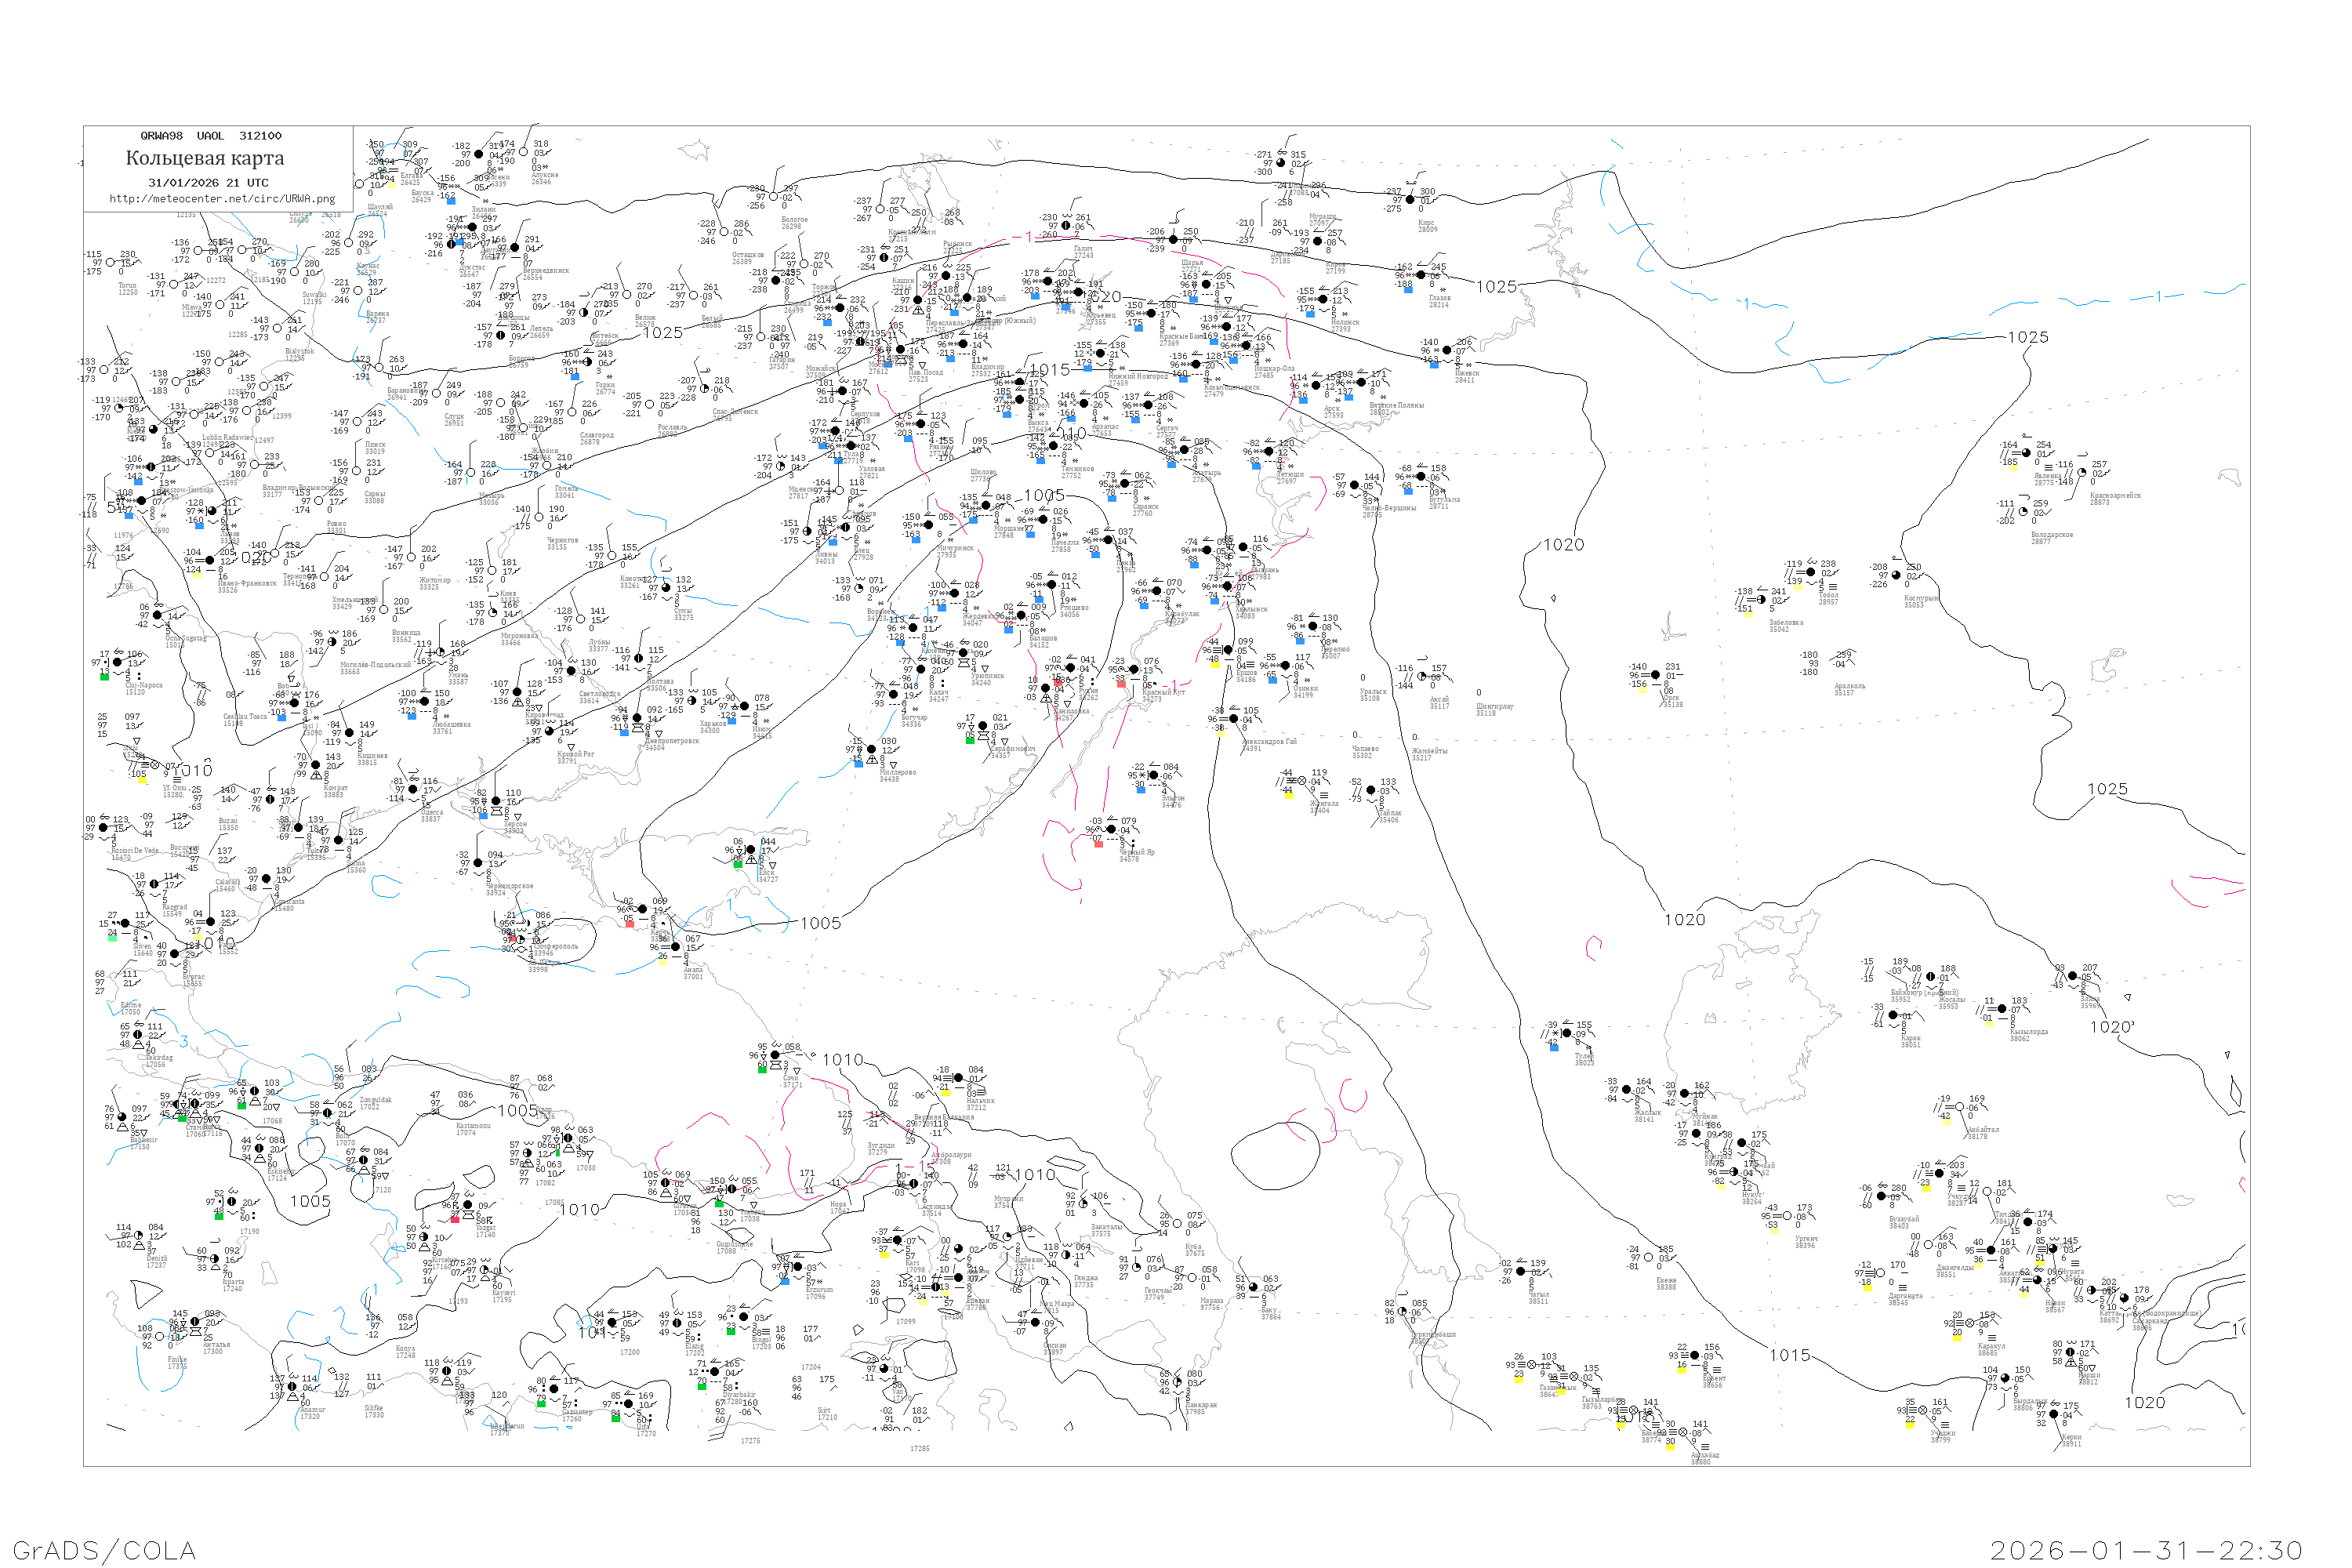Click the filled station circle at Ижевск
Image resolution: width=2352 pixels, height=1568 pixels.
[1446, 351]
